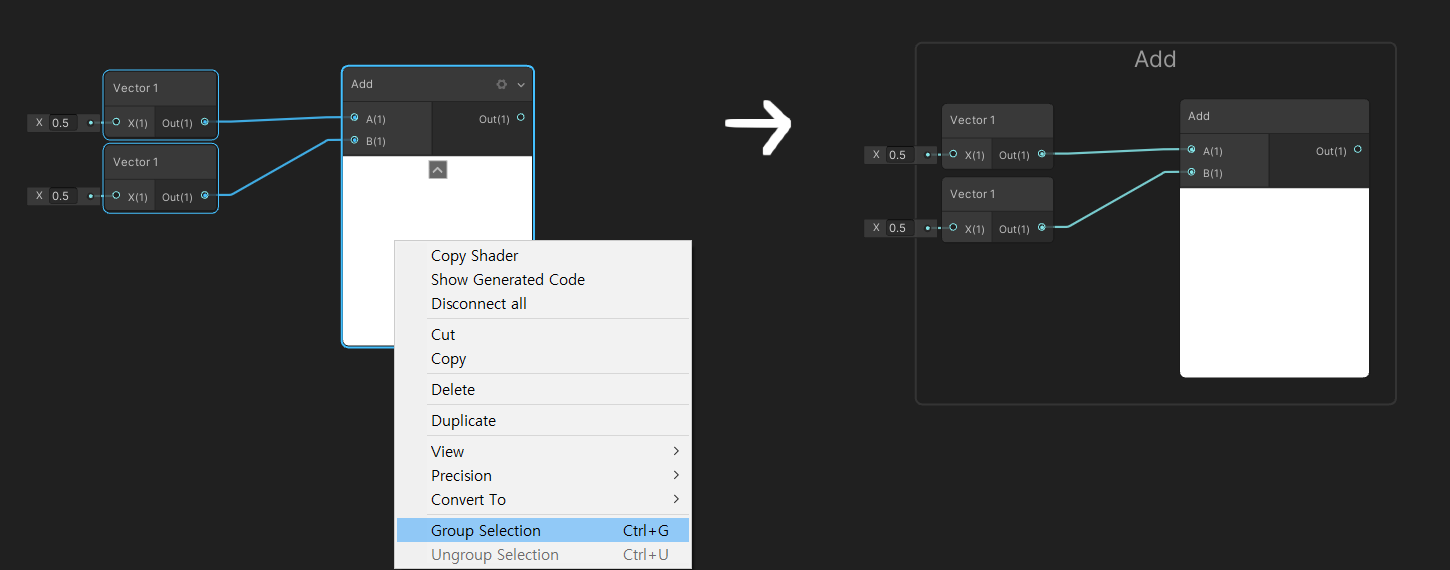Click Out(1) output port of the grouped Add node
Screen dimensions: 1450x570
click(x=1357, y=150)
